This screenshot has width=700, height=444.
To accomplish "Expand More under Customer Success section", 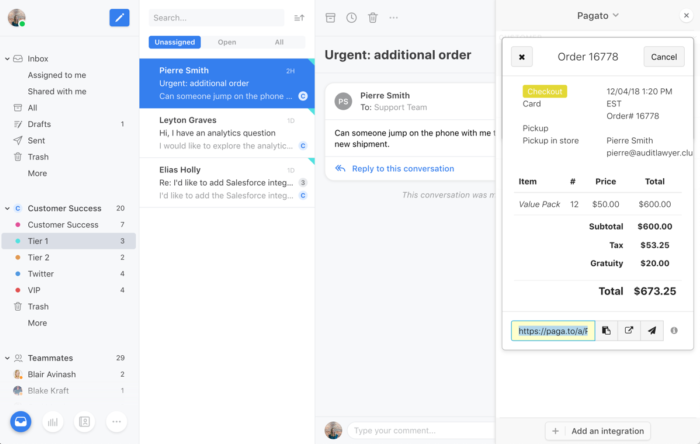I will pos(37,323).
